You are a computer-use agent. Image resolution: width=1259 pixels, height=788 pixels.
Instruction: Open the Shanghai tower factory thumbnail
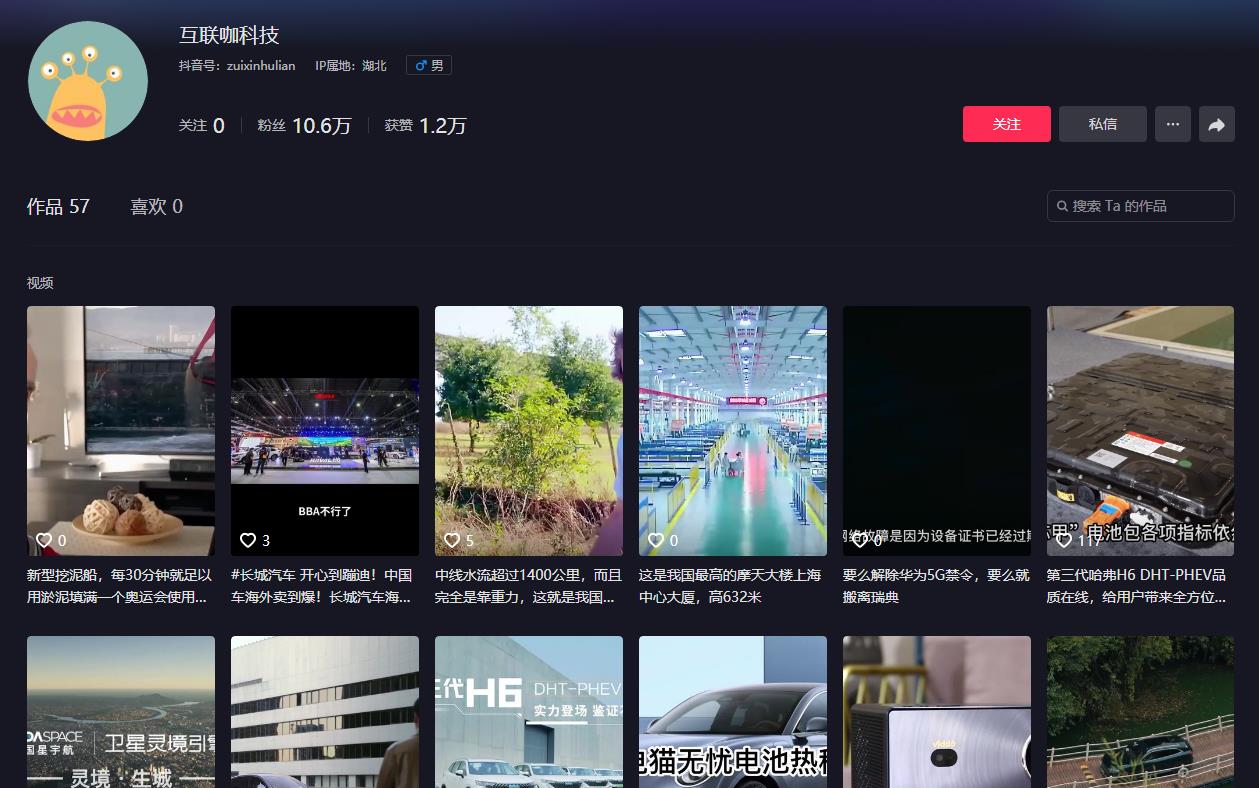point(733,431)
